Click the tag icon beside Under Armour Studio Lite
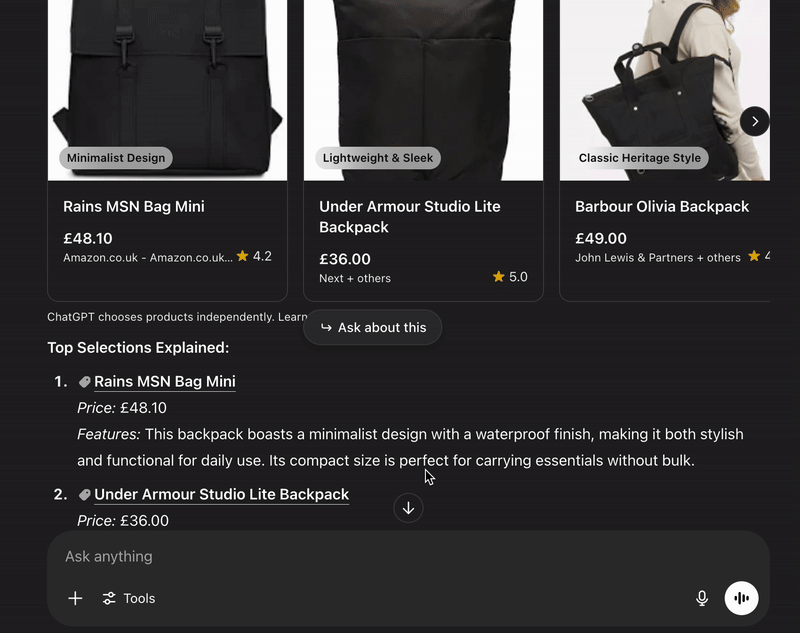Viewport: 800px width, 633px height. coord(85,495)
